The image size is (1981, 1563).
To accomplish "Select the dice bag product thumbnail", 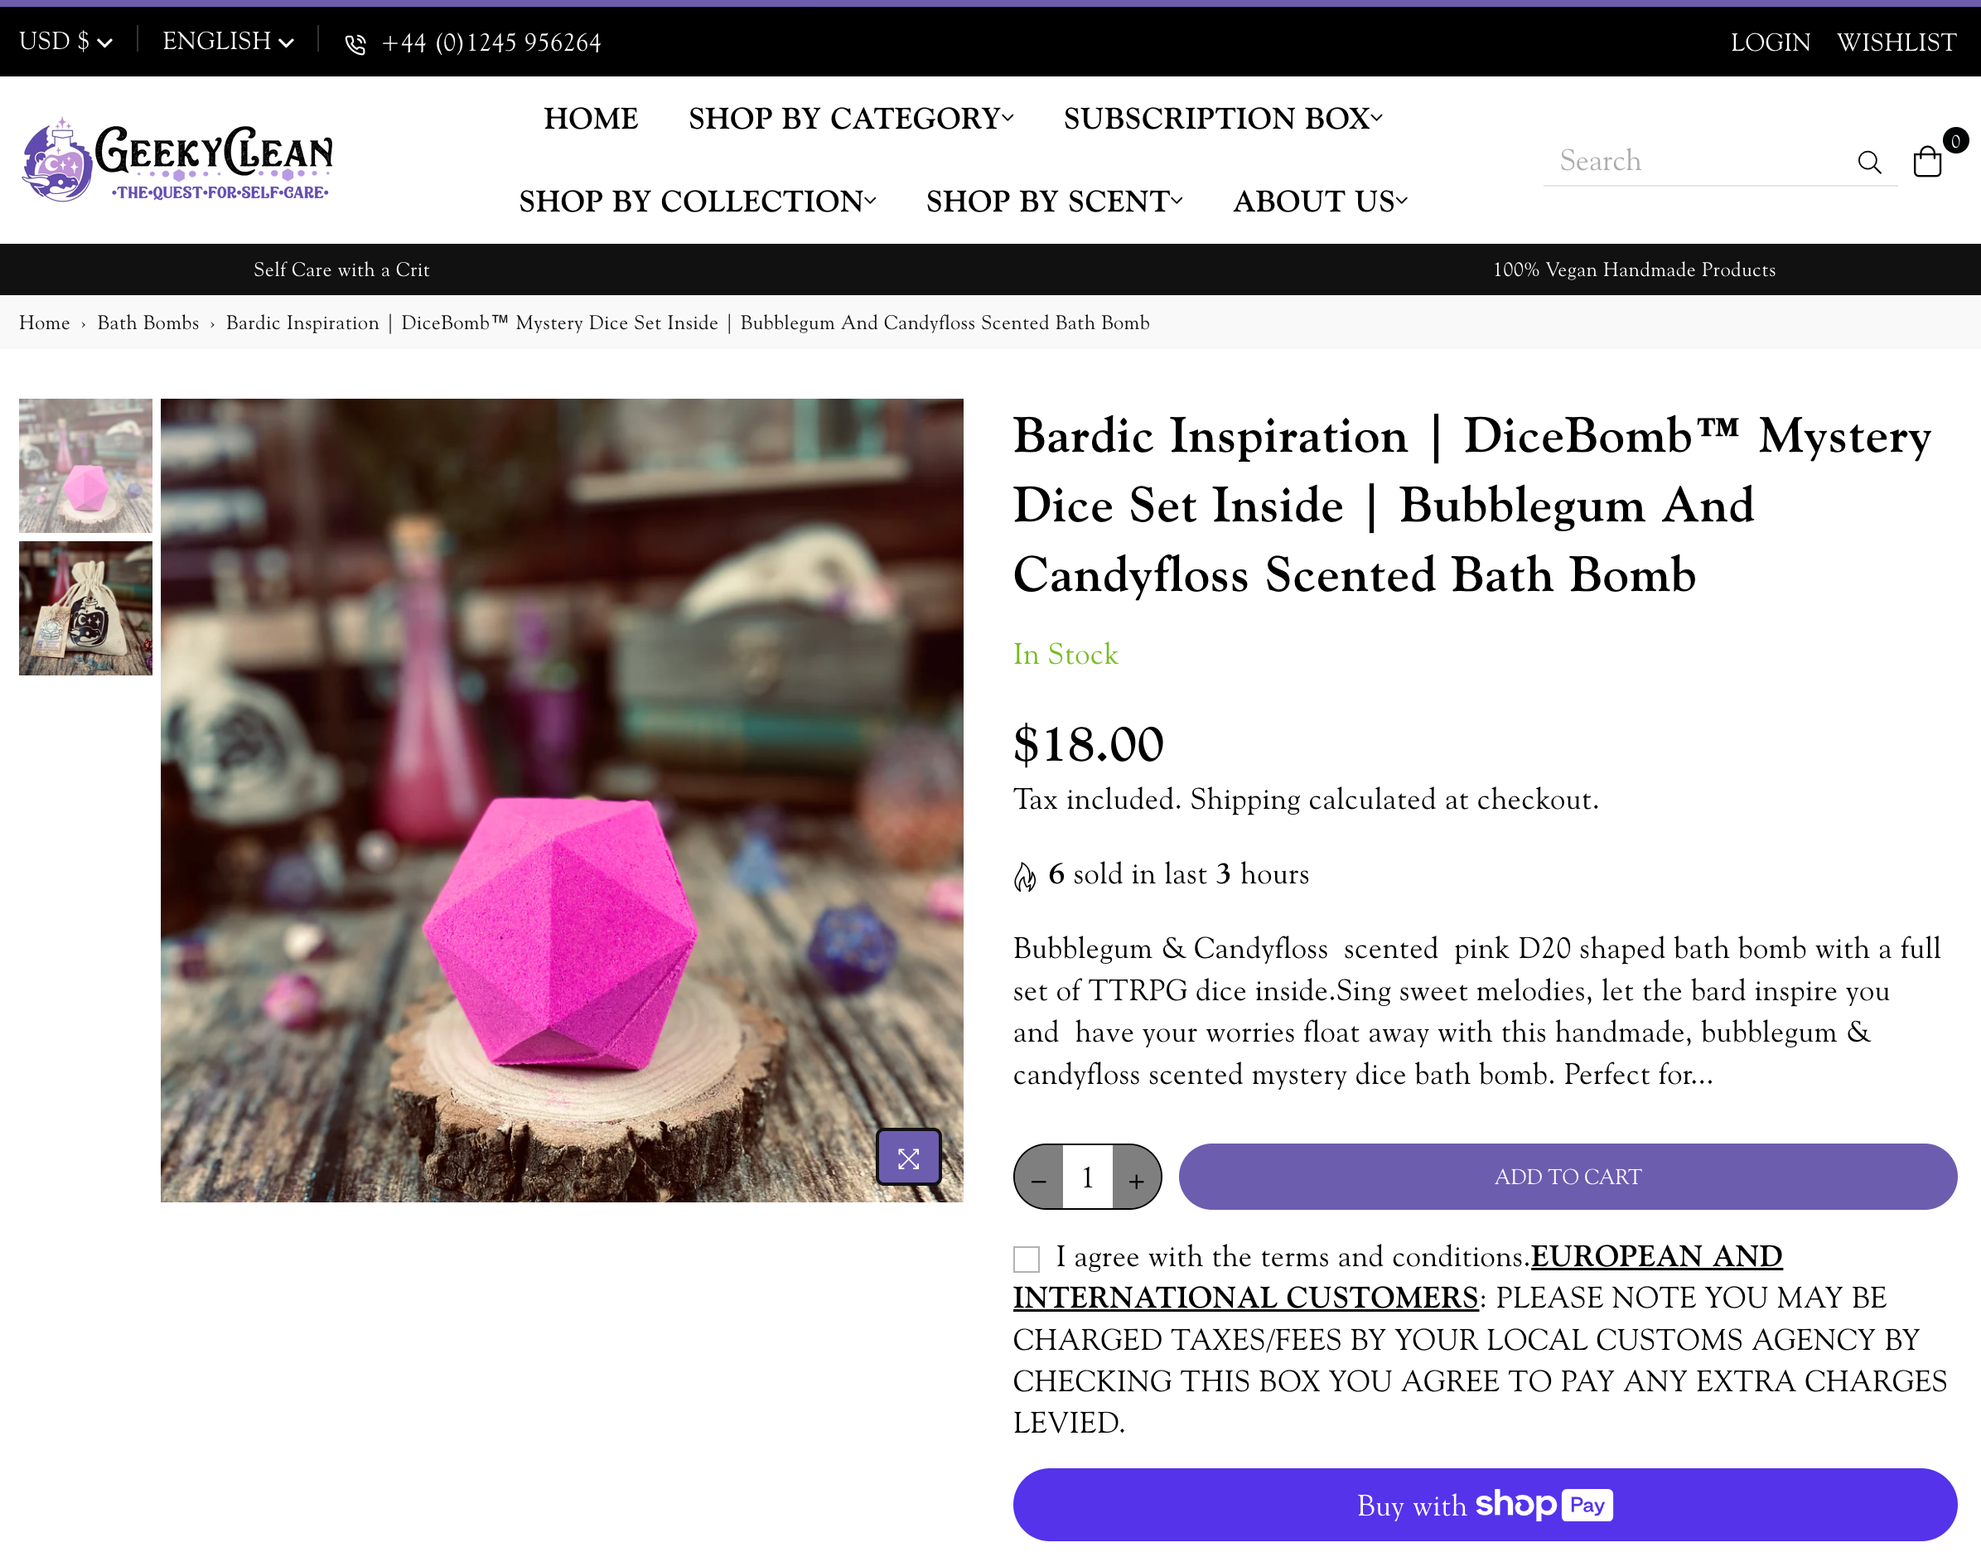I will [86, 608].
